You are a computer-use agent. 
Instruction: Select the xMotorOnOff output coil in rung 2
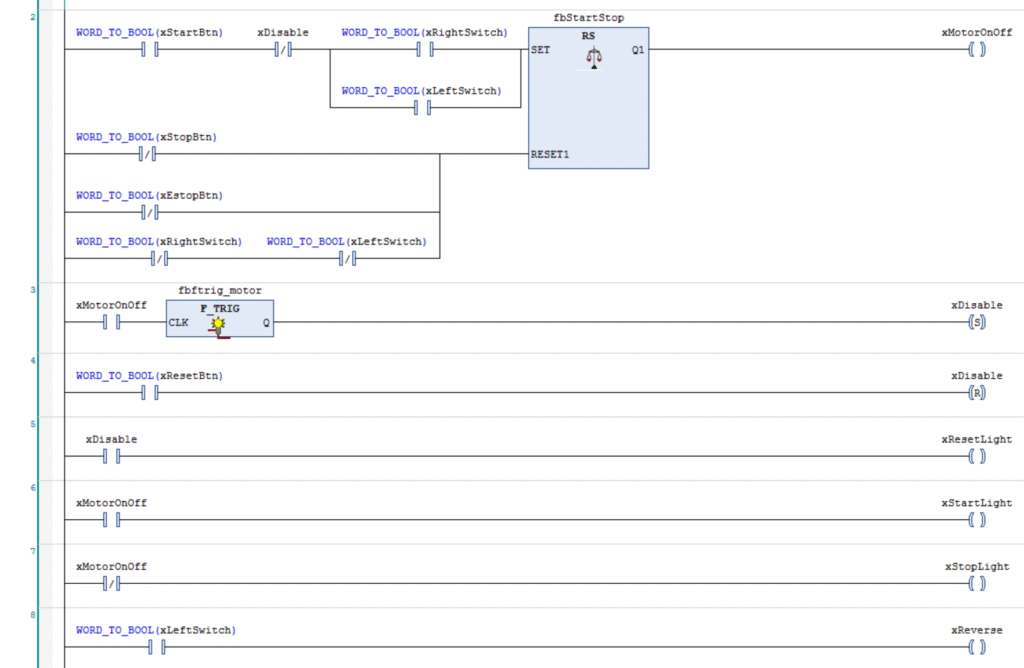tap(976, 49)
